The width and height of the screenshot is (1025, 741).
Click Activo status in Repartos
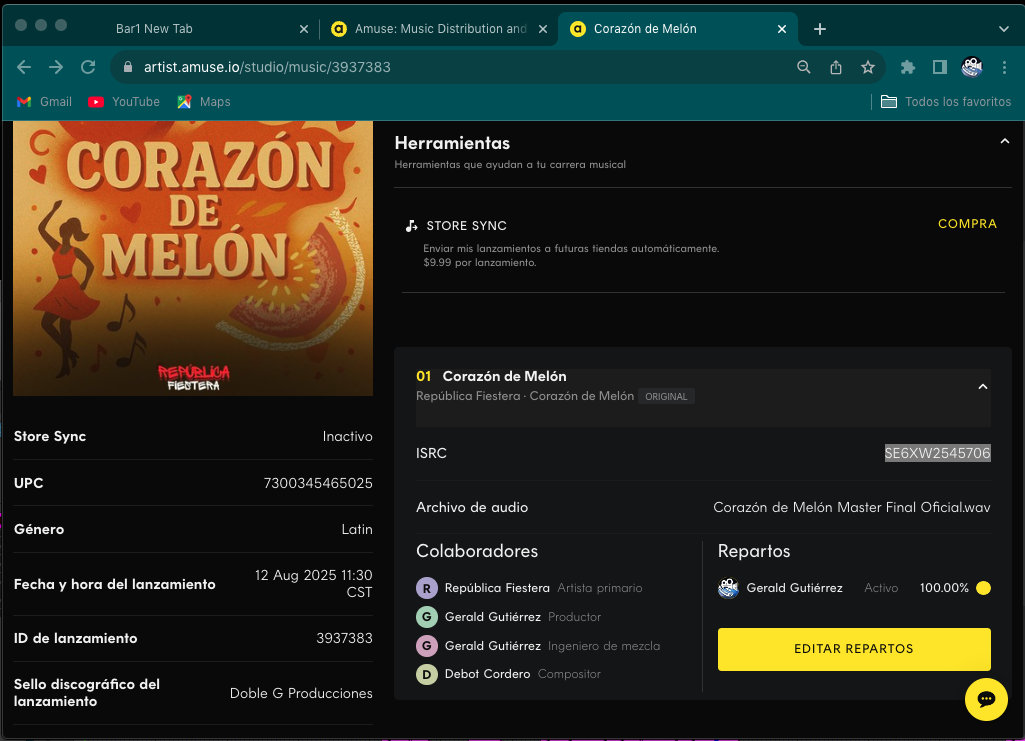[x=881, y=588]
